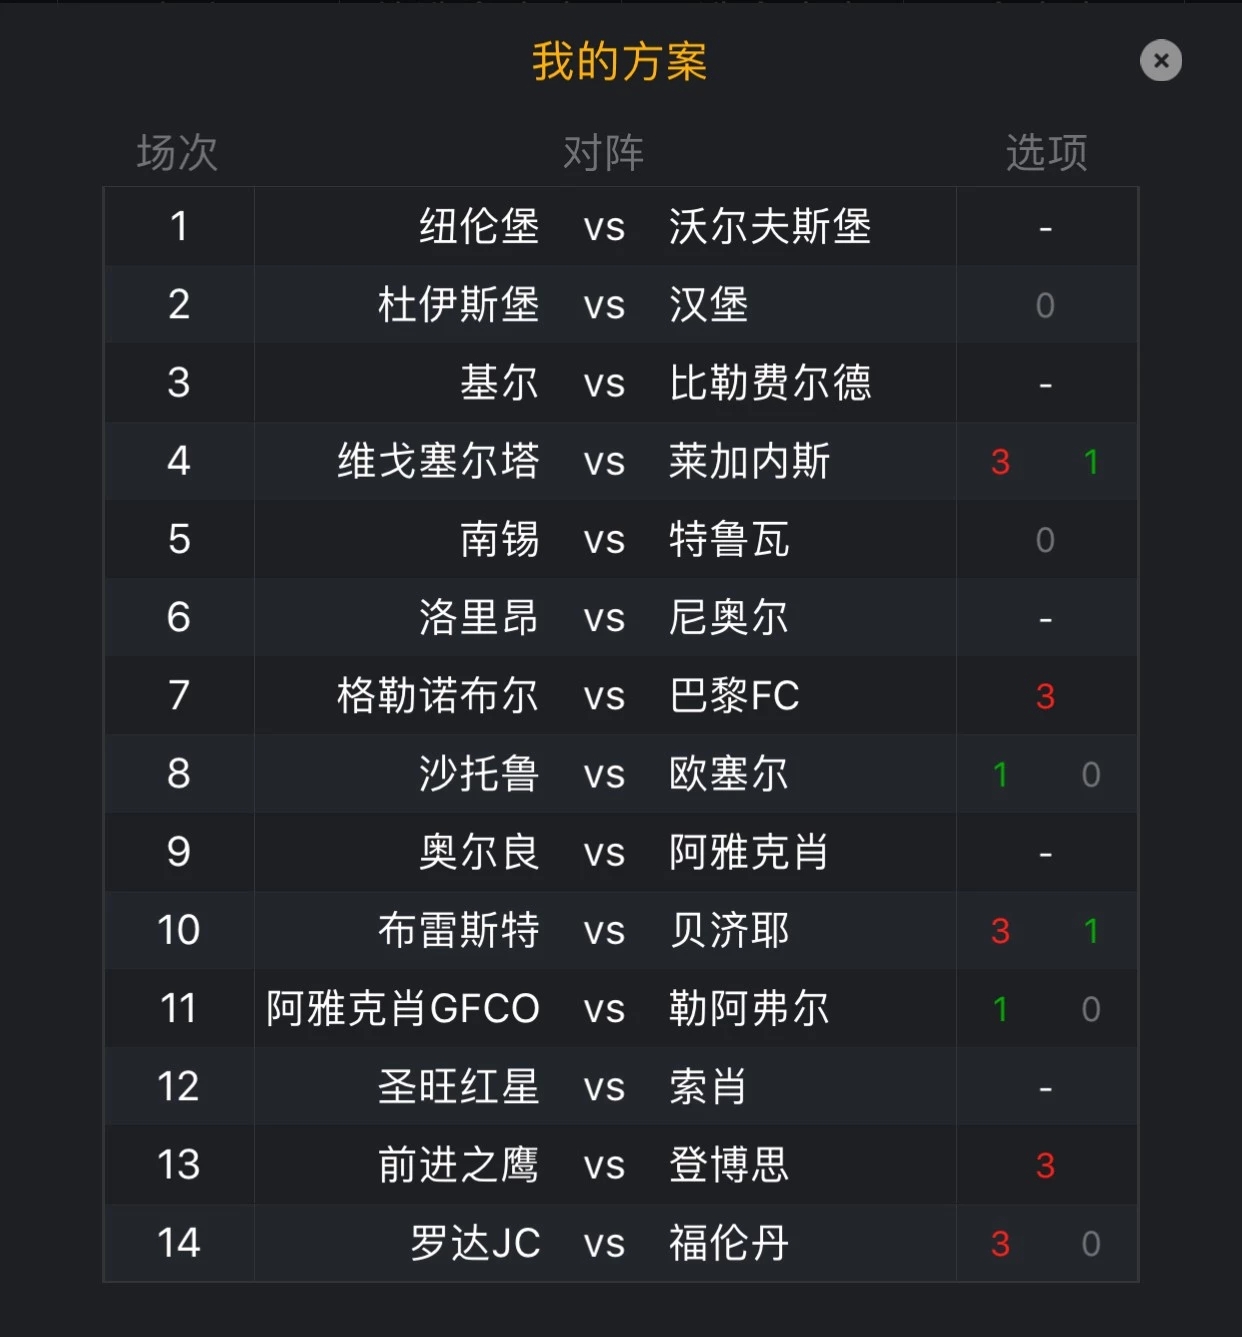Choose green 1 for 沙托鲁 vs 欧塞尔
Image resolution: width=1242 pixels, height=1337 pixels.
pyautogui.click(x=1000, y=774)
